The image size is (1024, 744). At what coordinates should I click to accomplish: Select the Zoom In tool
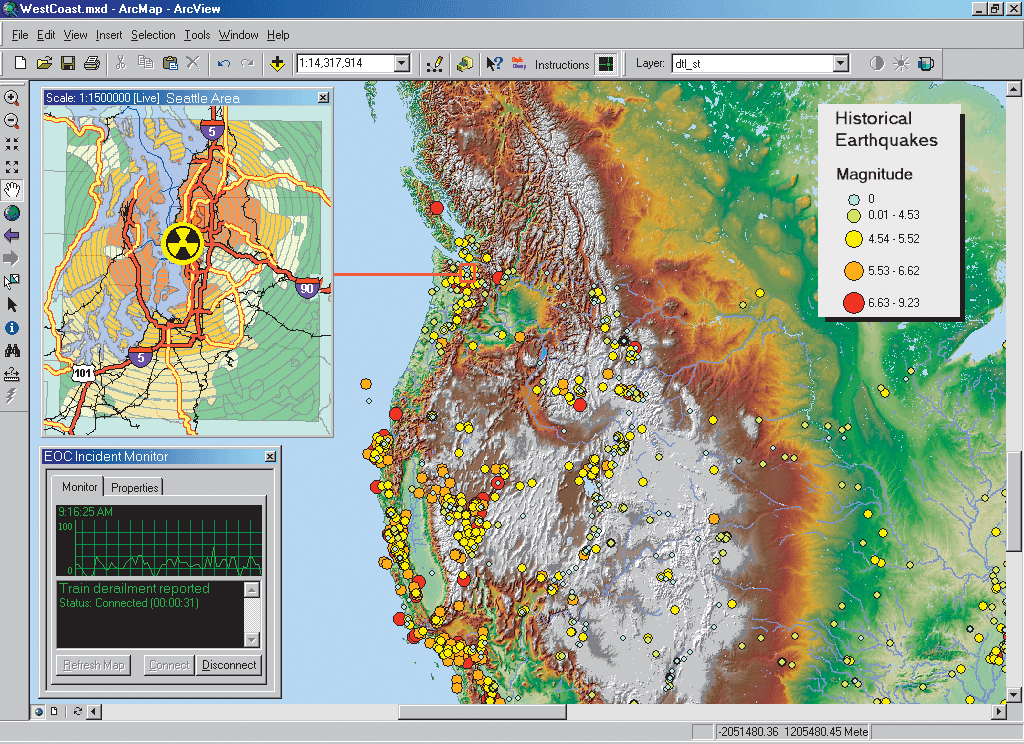point(12,99)
